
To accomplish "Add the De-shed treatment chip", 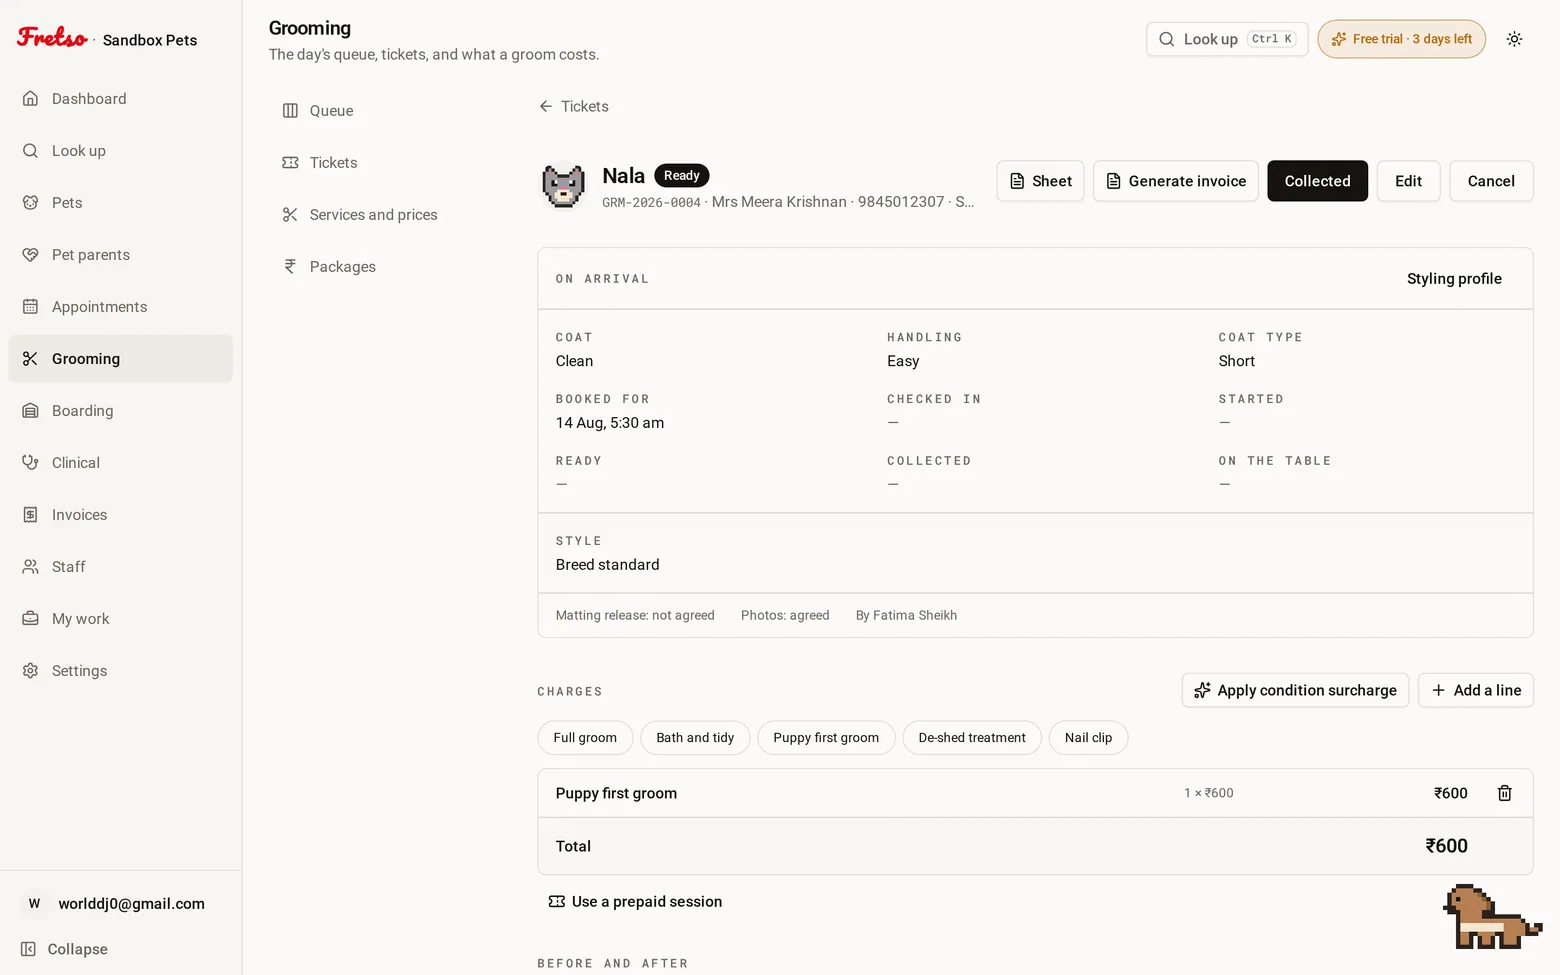I will pos(972,738).
